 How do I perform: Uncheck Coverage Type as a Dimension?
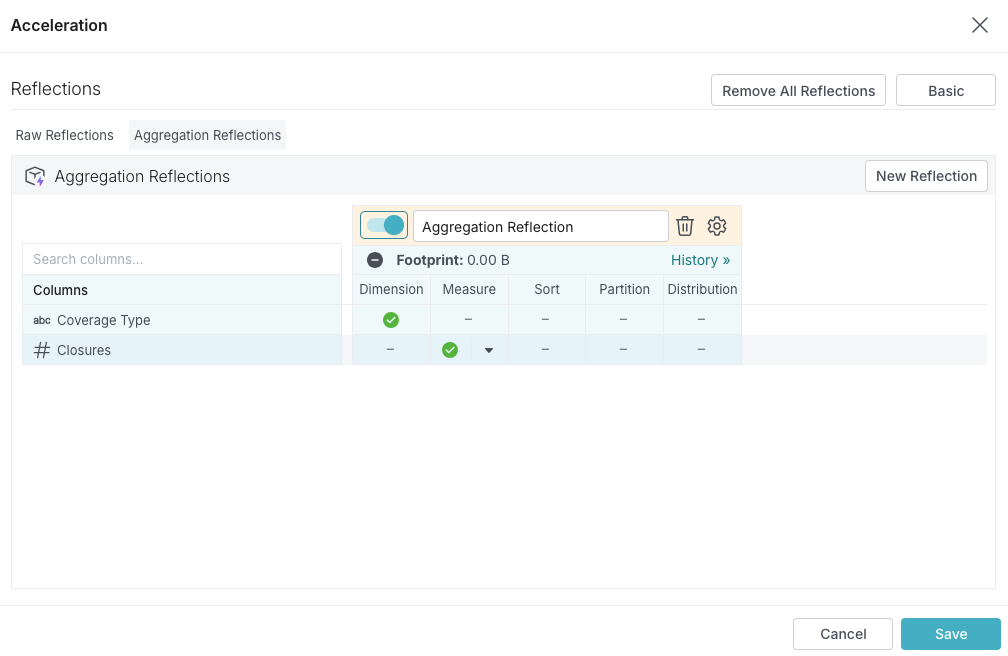click(x=391, y=320)
